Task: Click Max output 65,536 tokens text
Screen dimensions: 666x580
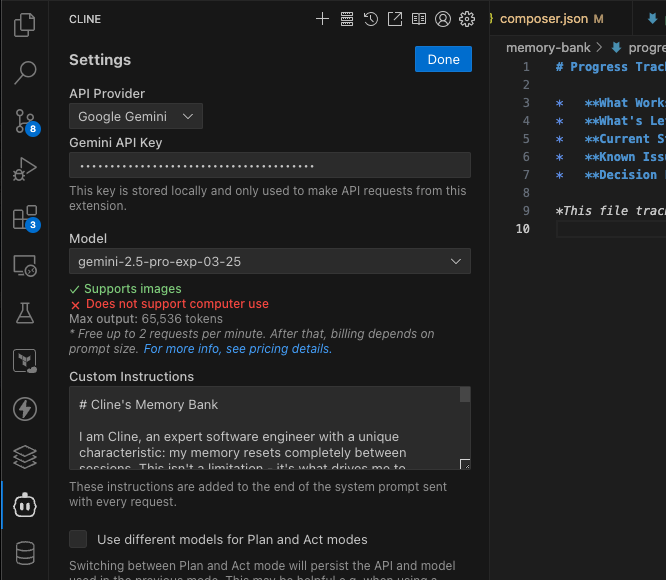Action: (146, 318)
